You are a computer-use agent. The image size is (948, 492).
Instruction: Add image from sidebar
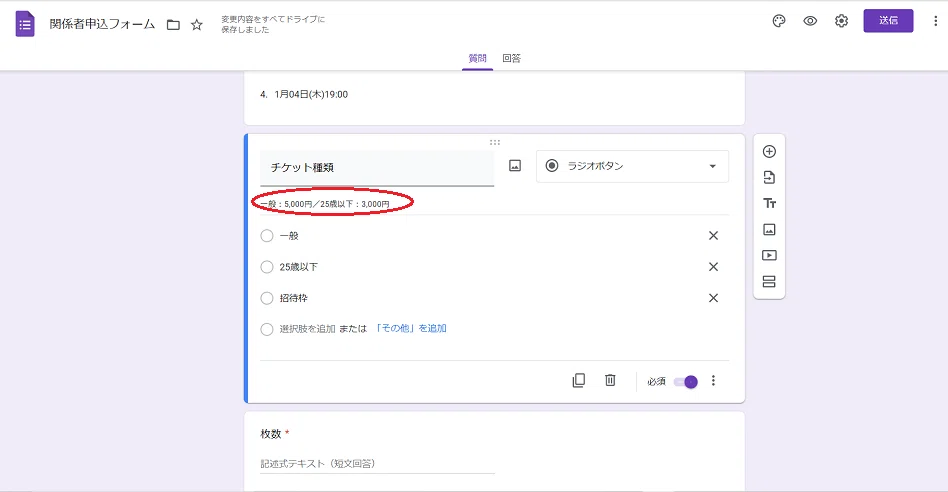769,229
